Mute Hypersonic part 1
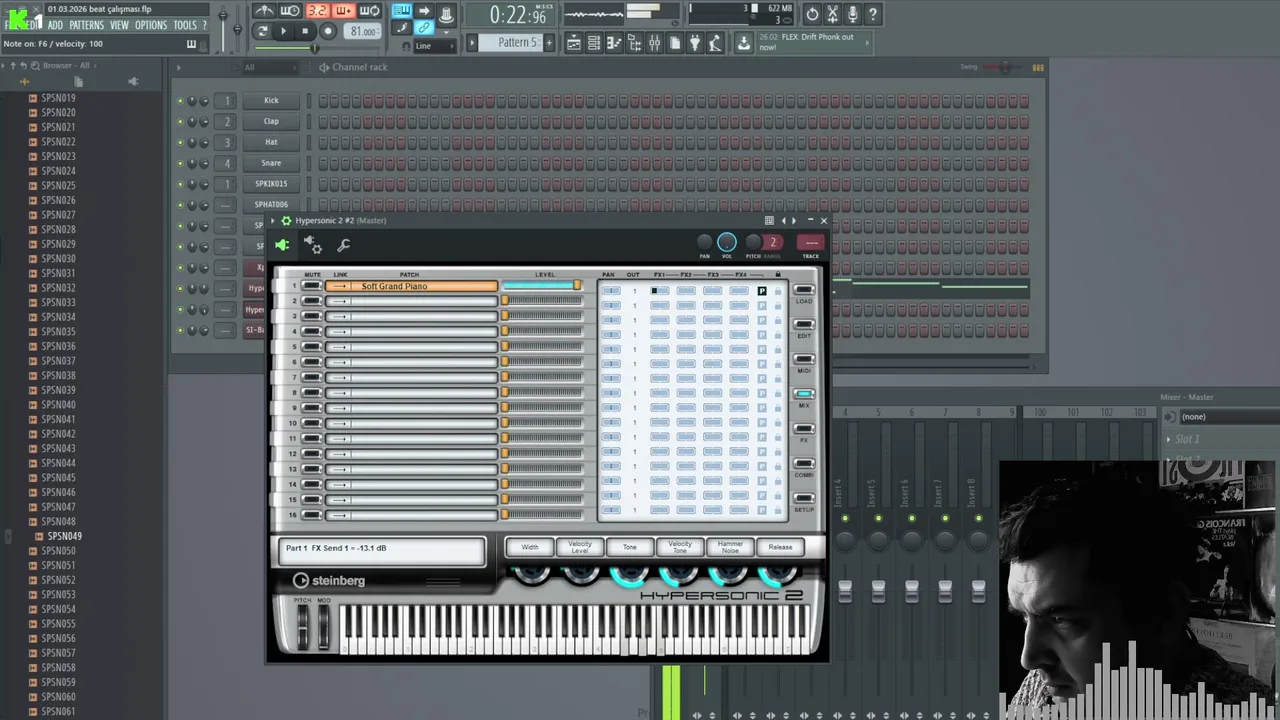The width and height of the screenshot is (1280, 720). click(x=312, y=286)
